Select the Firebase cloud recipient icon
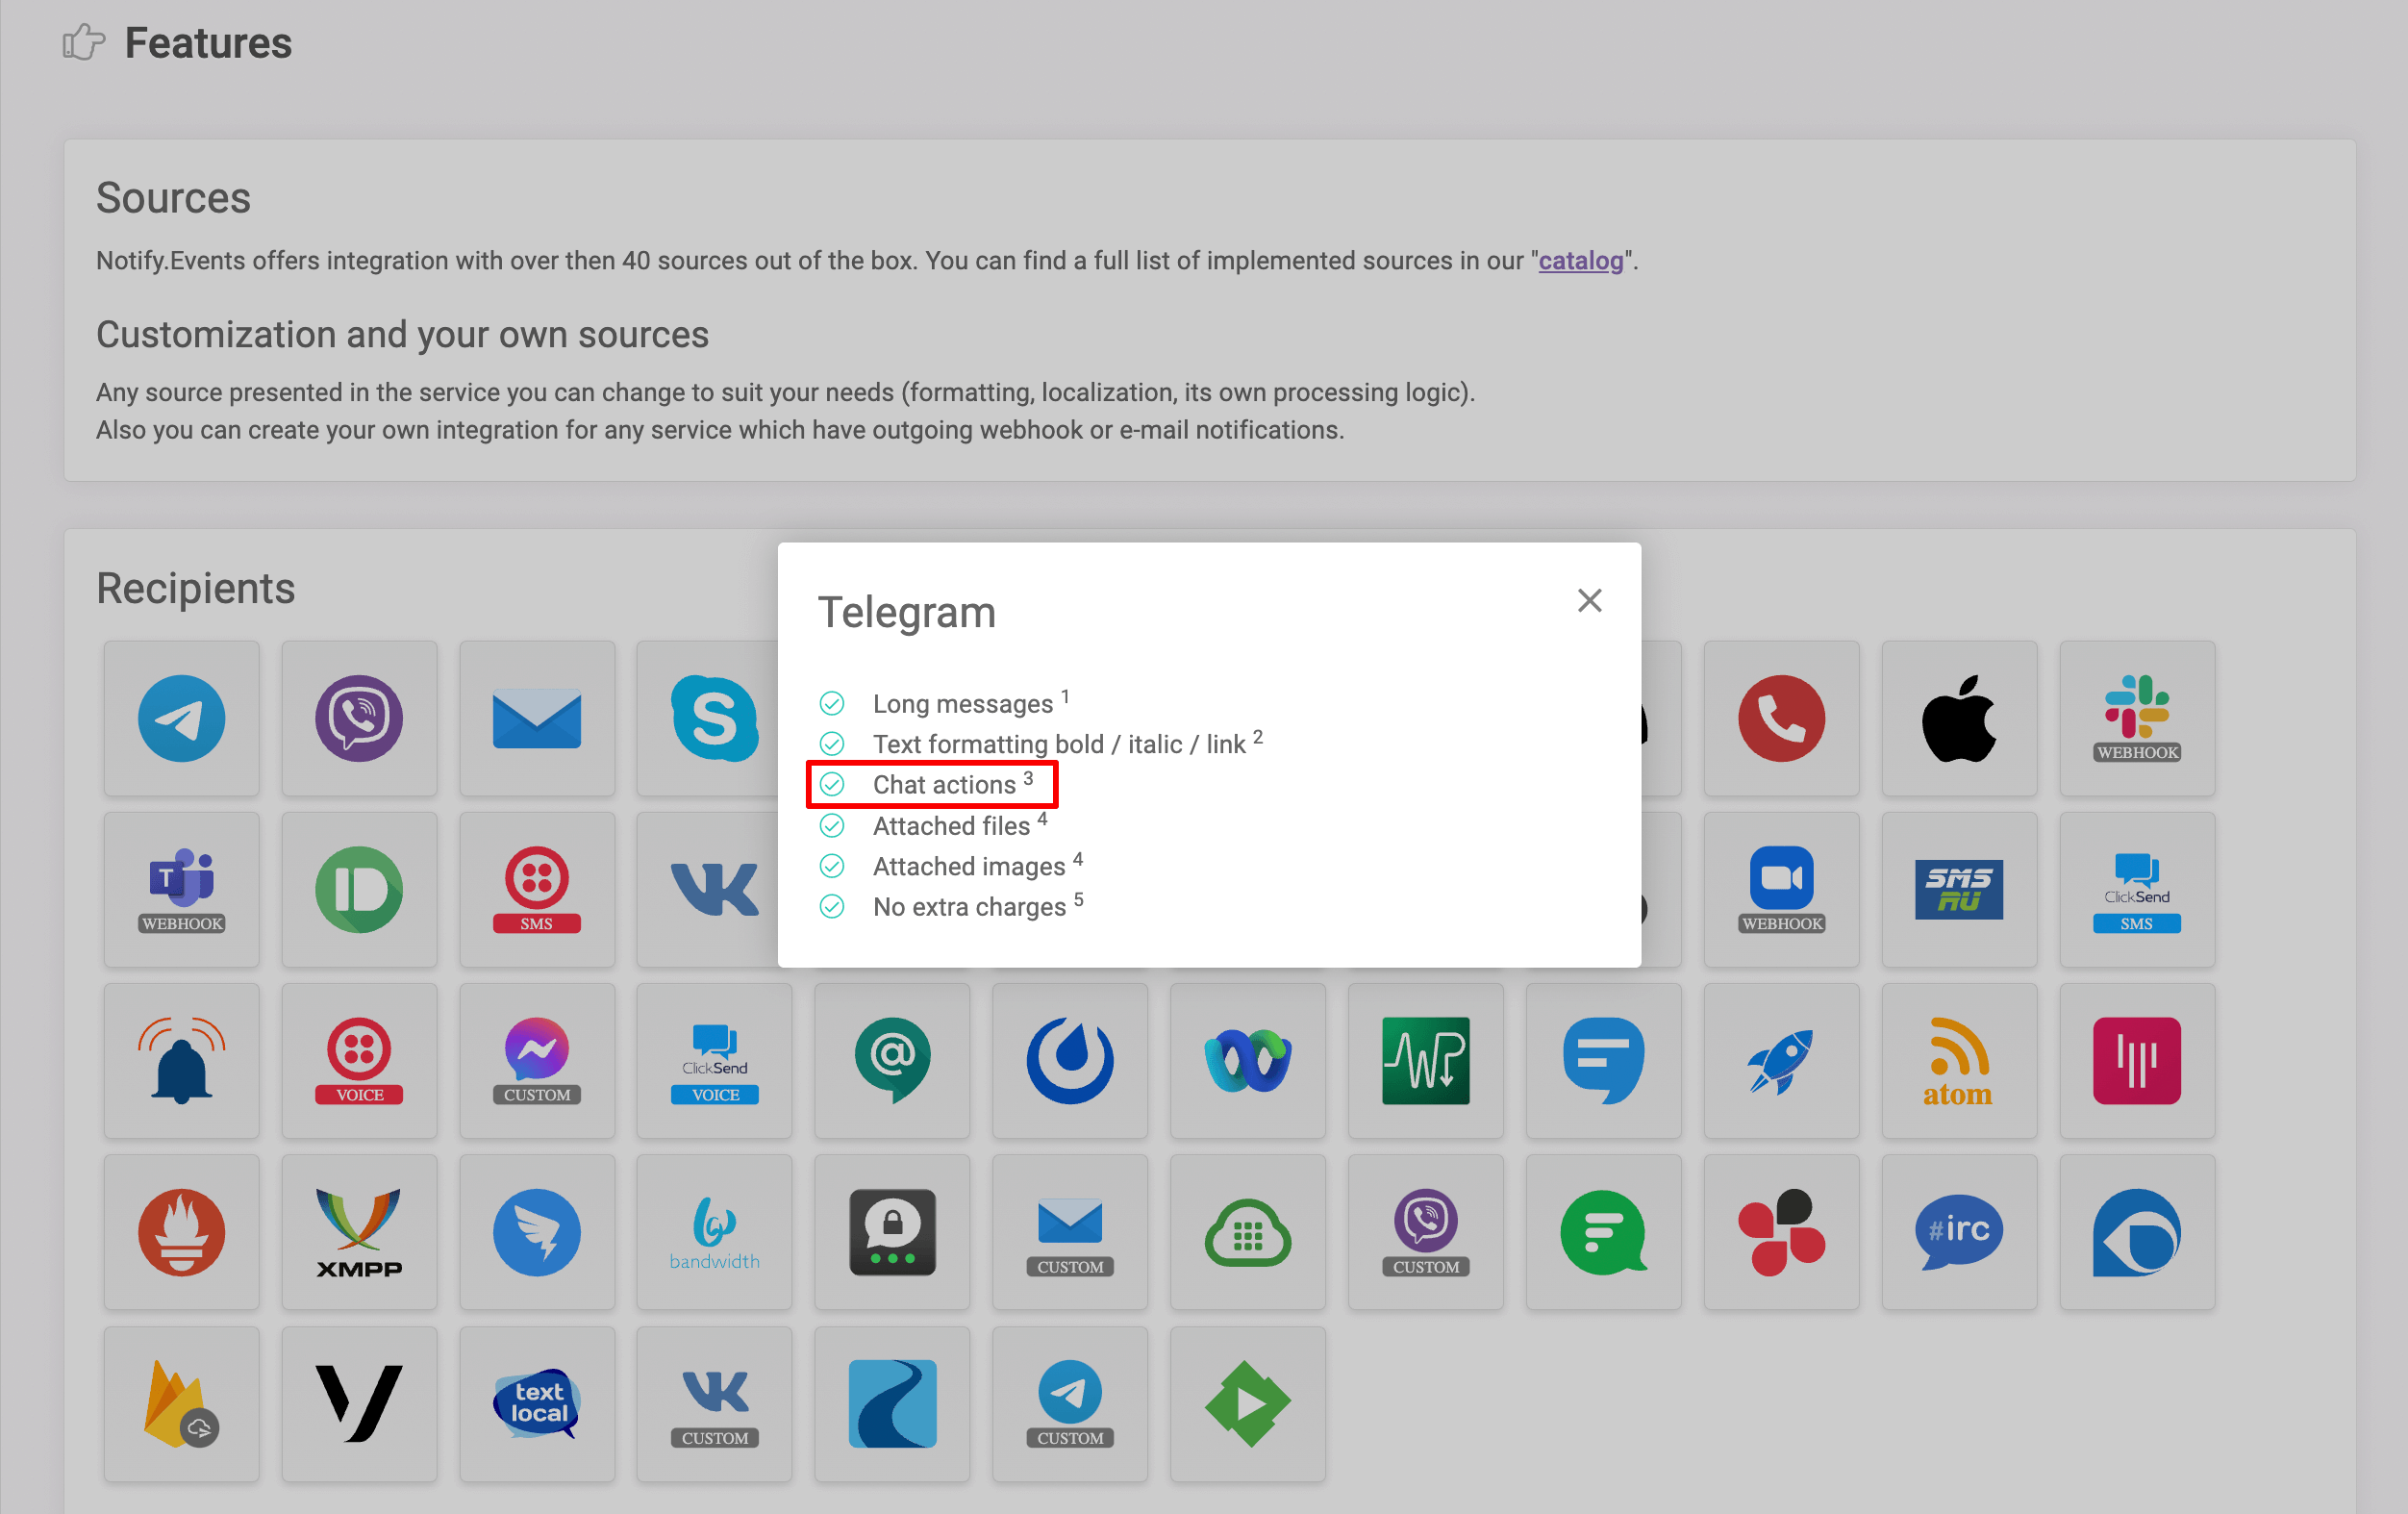 [x=181, y=1404]
